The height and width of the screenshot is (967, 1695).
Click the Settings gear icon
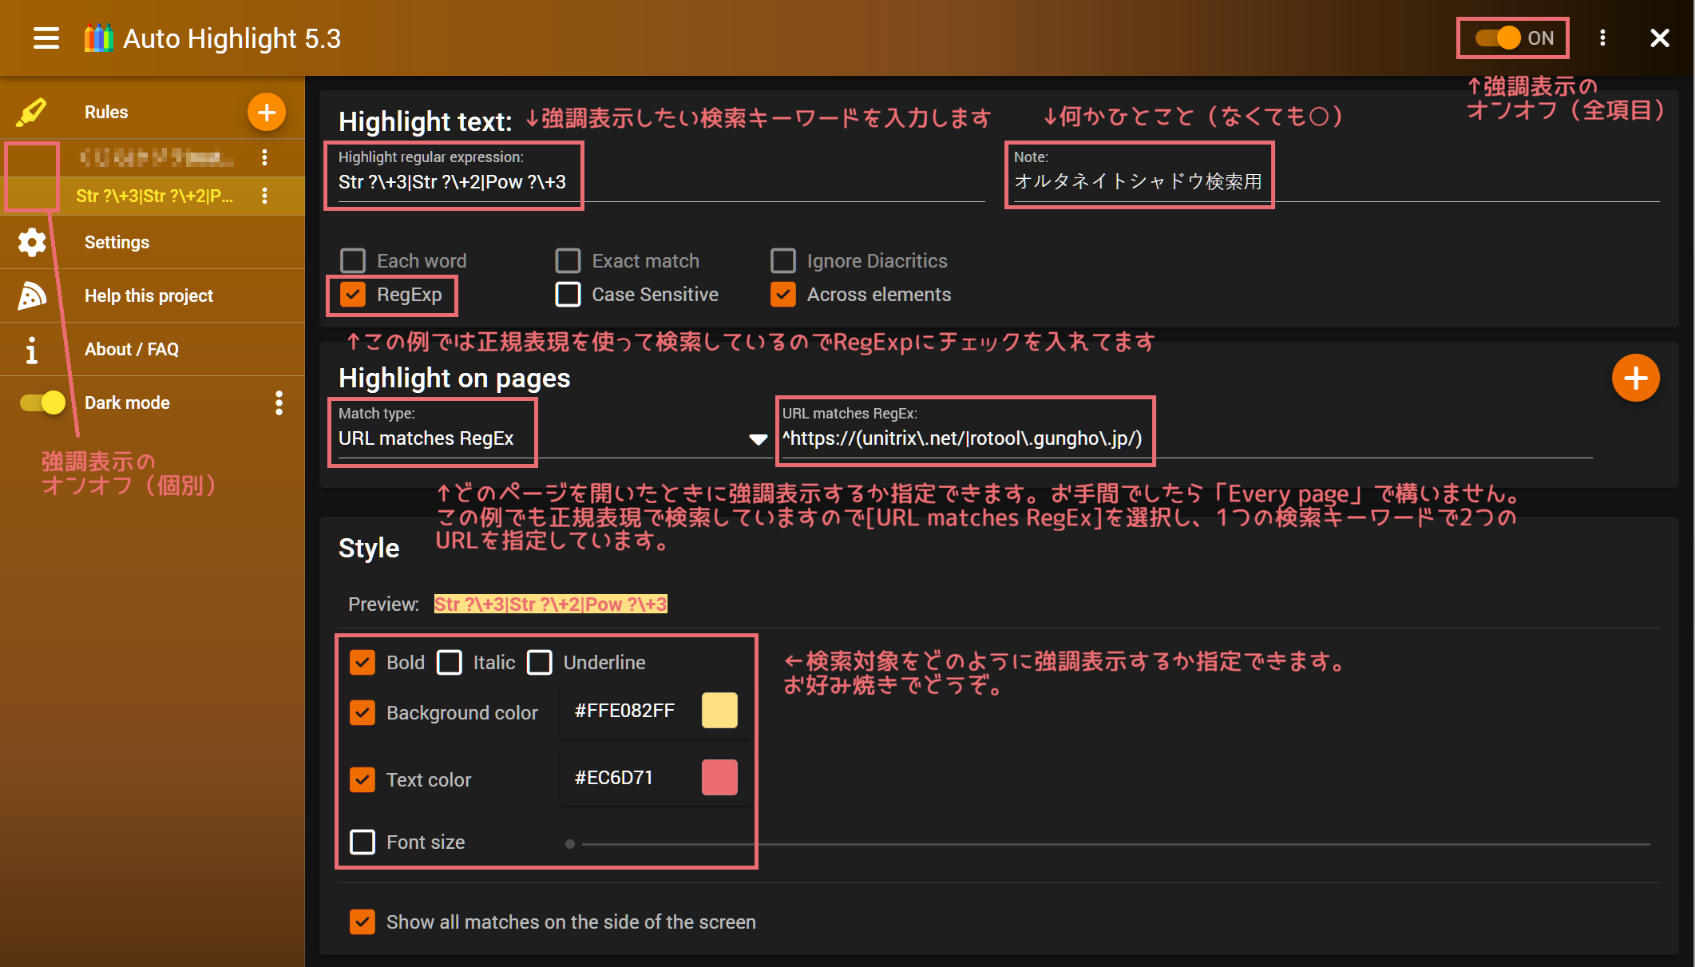tap(32, 242)
